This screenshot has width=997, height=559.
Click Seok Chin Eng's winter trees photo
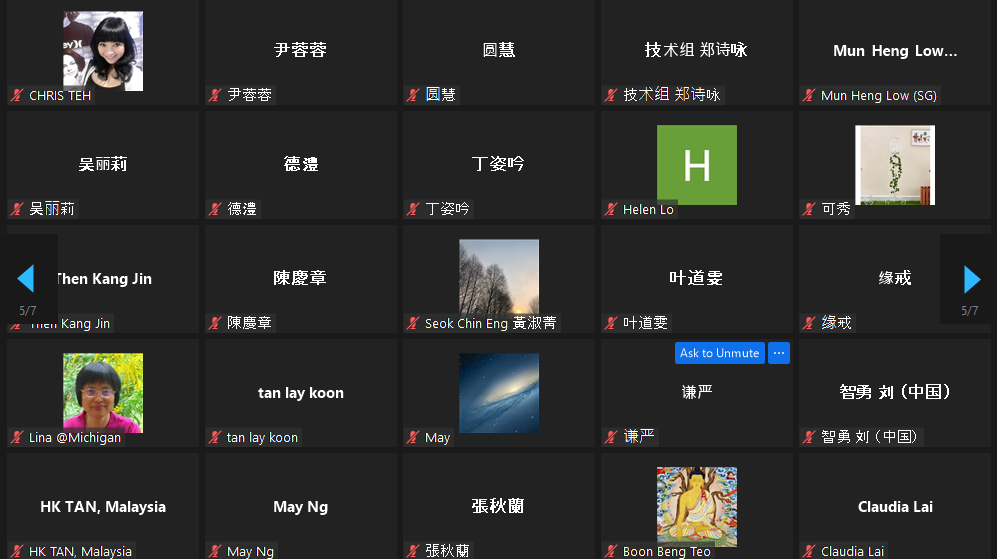(498, 278)
